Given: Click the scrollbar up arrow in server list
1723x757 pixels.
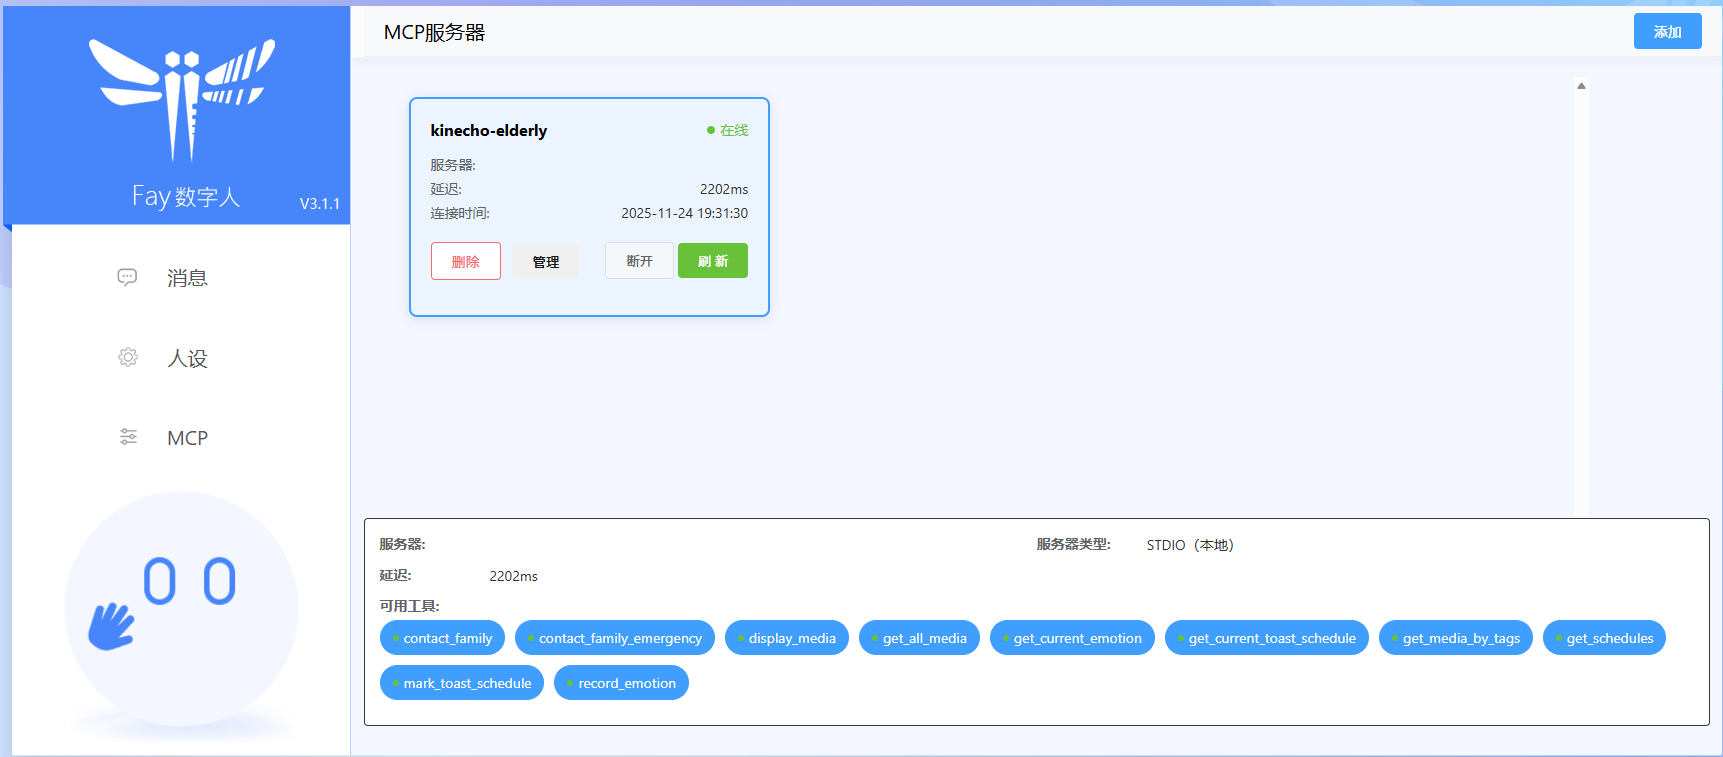Looking at the screenshot, I should pyautogui.click(x=1581, y=86).
